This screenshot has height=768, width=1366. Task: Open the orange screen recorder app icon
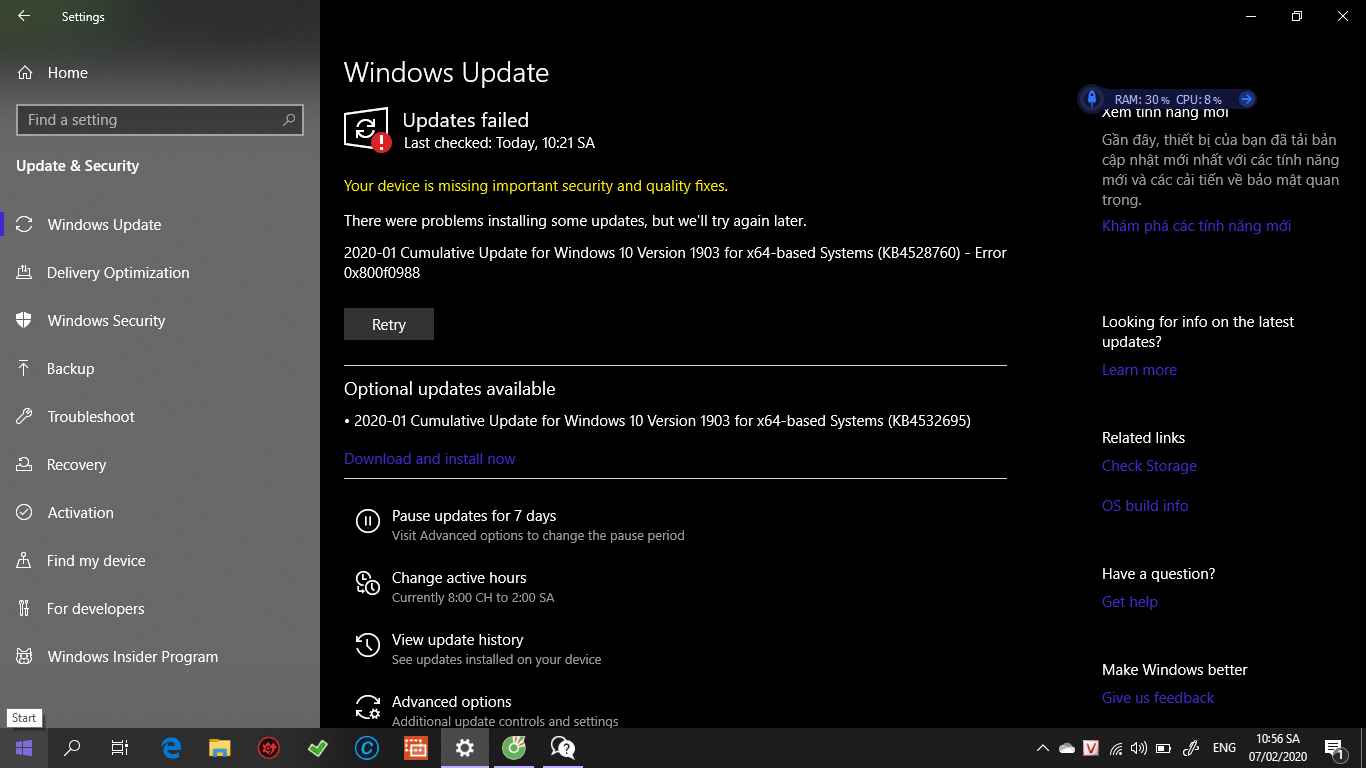coord(416,748)
